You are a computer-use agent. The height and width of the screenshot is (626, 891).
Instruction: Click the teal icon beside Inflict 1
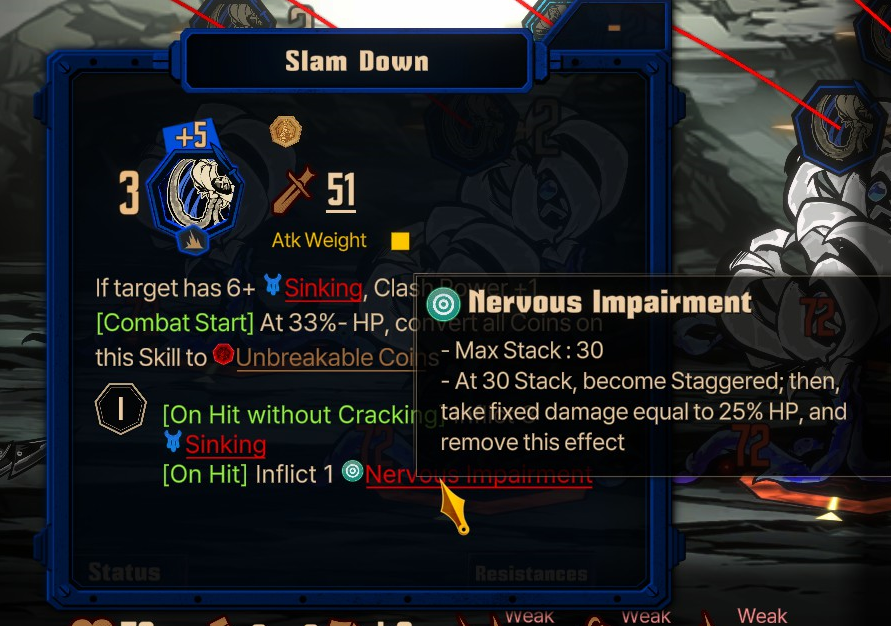[x=352, y=471]
